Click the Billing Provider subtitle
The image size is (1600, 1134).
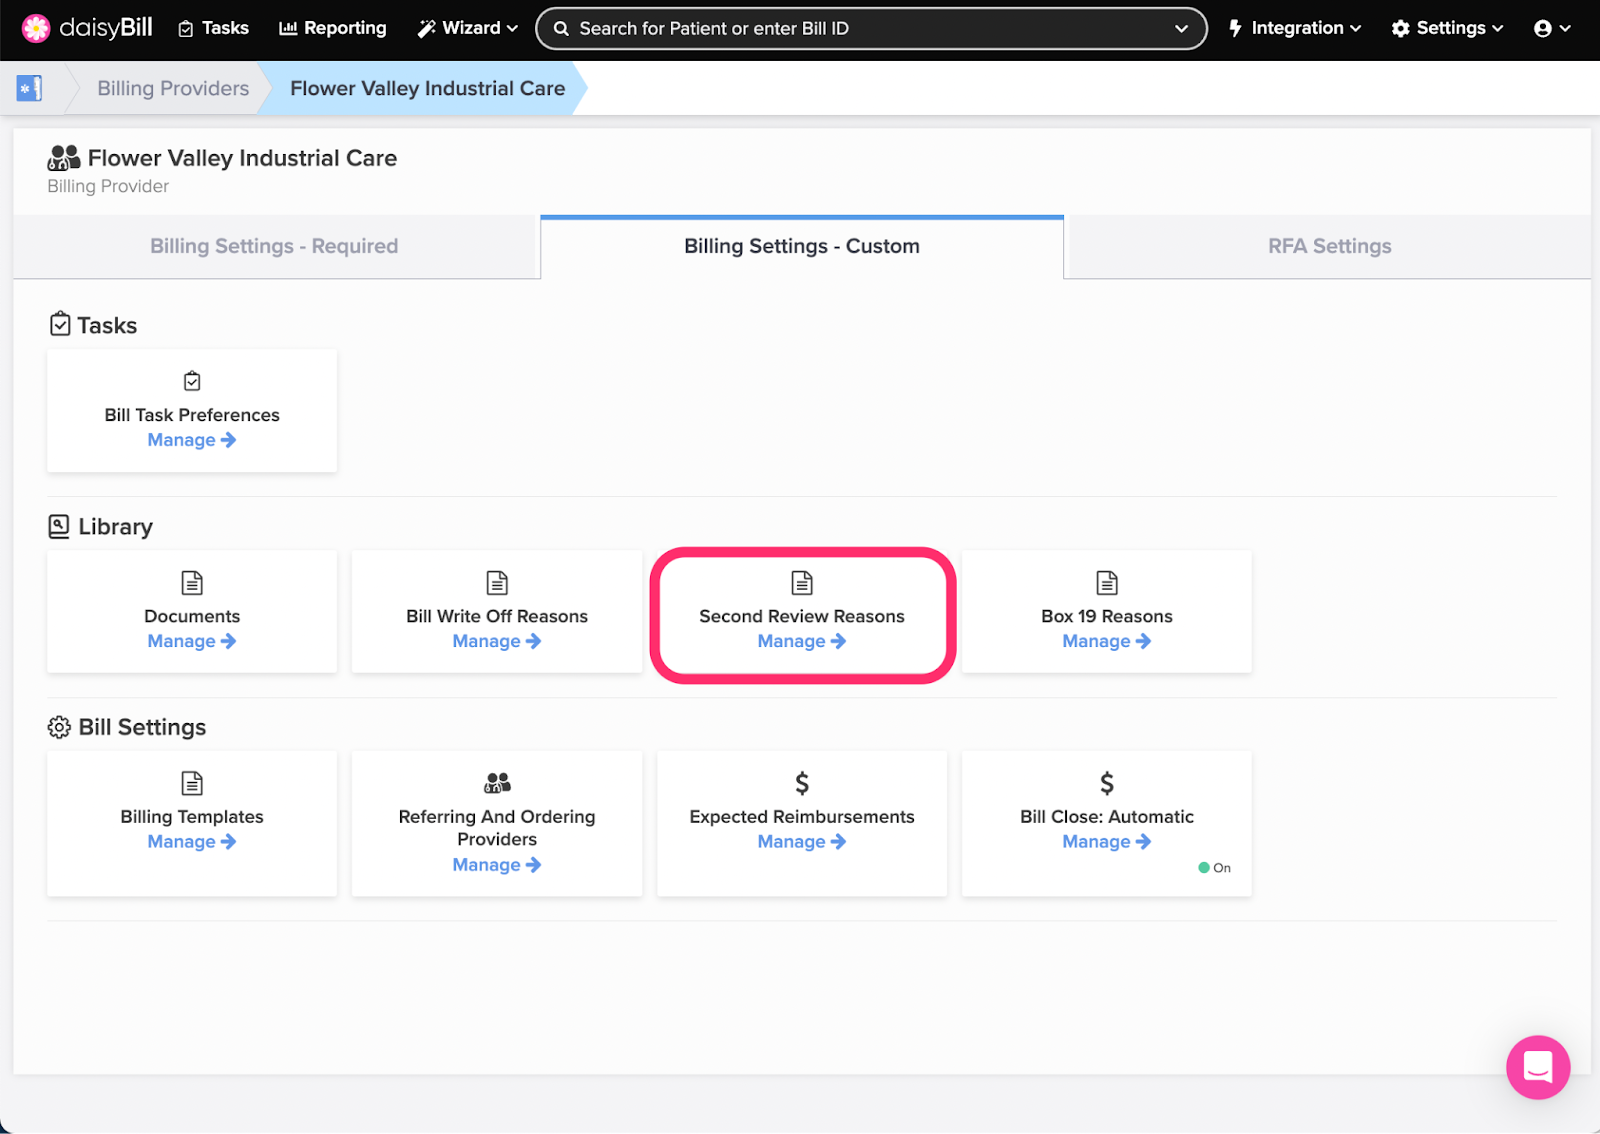click(x=108, y=186)
